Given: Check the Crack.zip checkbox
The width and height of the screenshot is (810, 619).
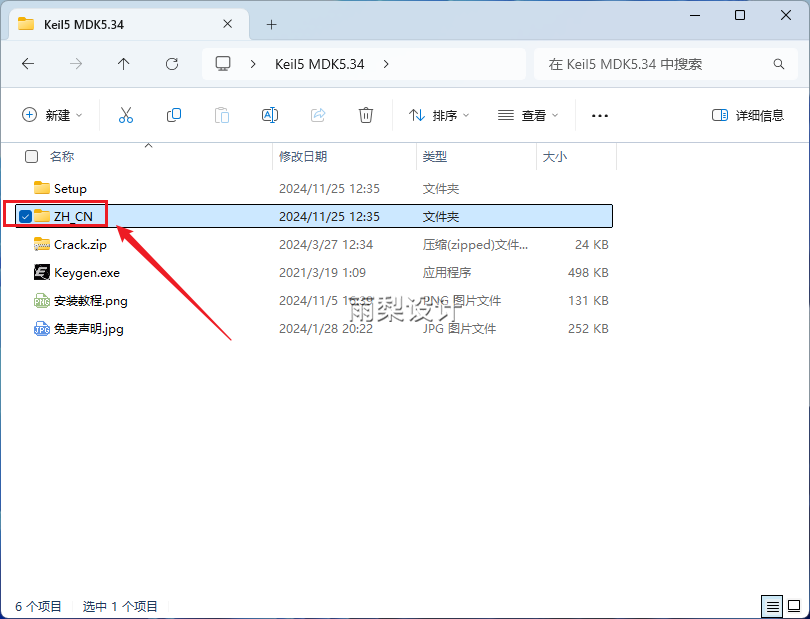Looking at the screenshot, I should tap(24, 244).
